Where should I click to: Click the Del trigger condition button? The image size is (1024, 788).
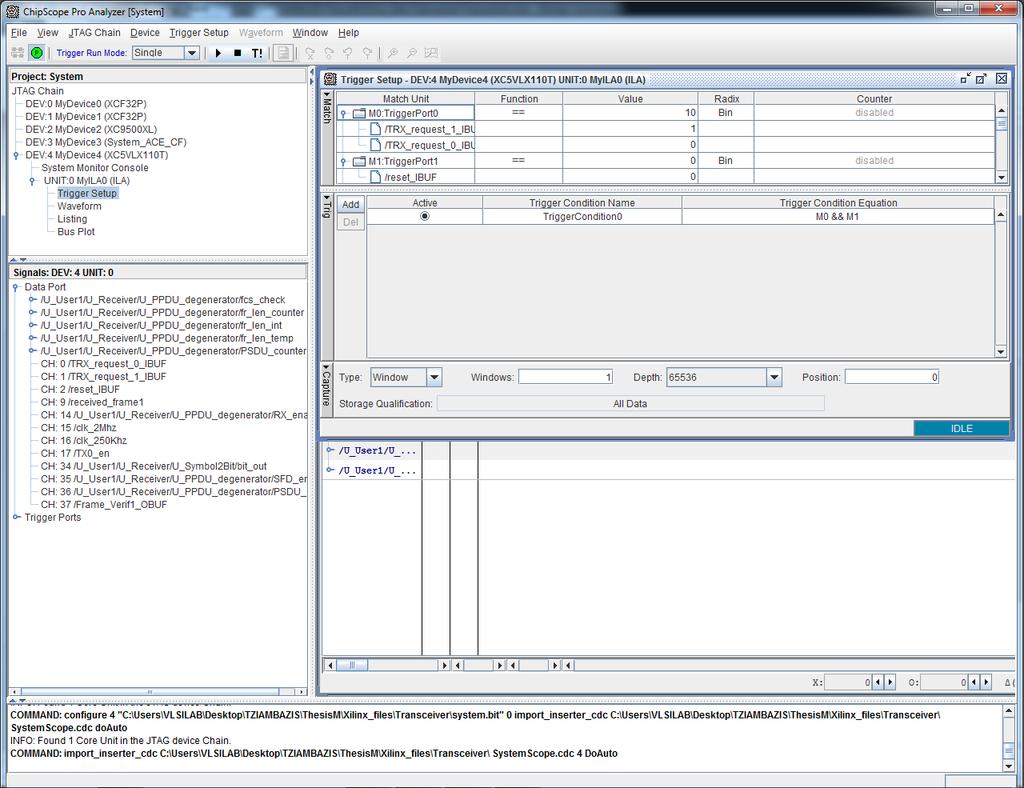[351, 222]
